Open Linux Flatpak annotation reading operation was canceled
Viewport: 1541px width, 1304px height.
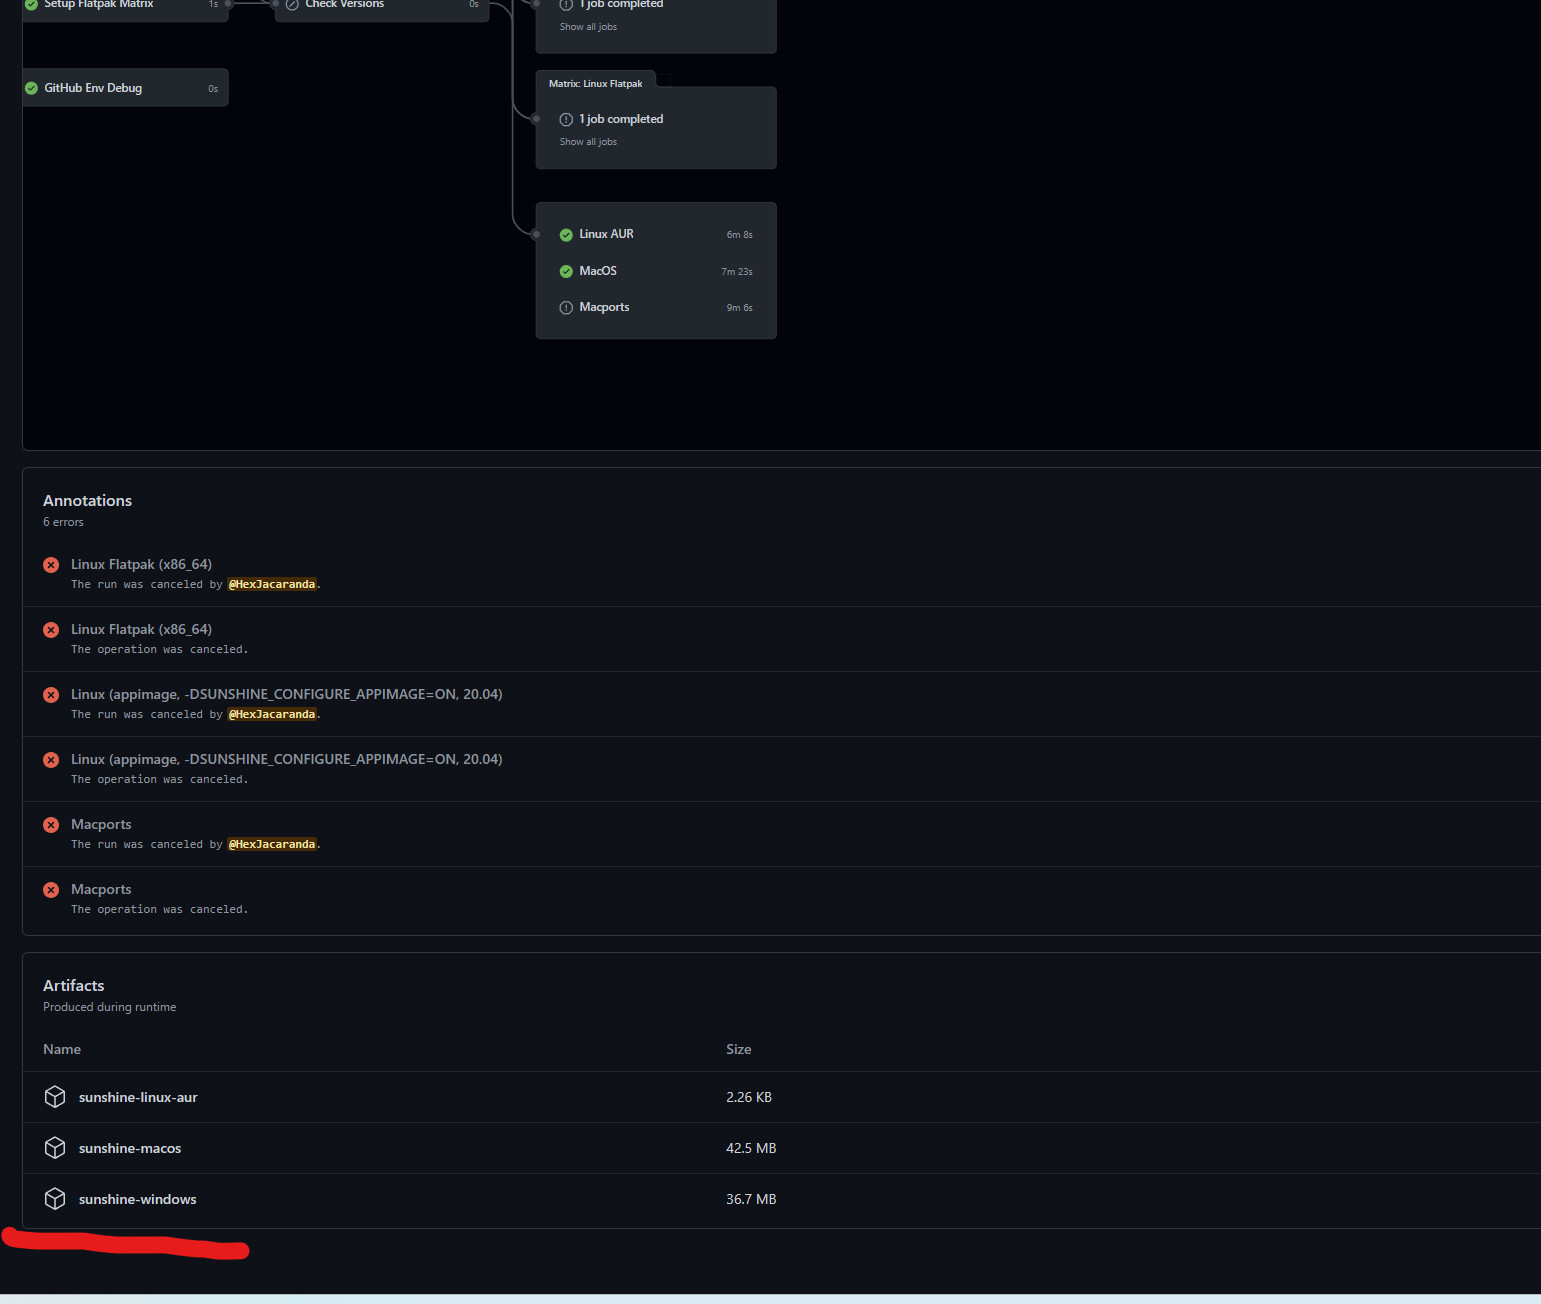pyautogui.click(x=141, y=629)
